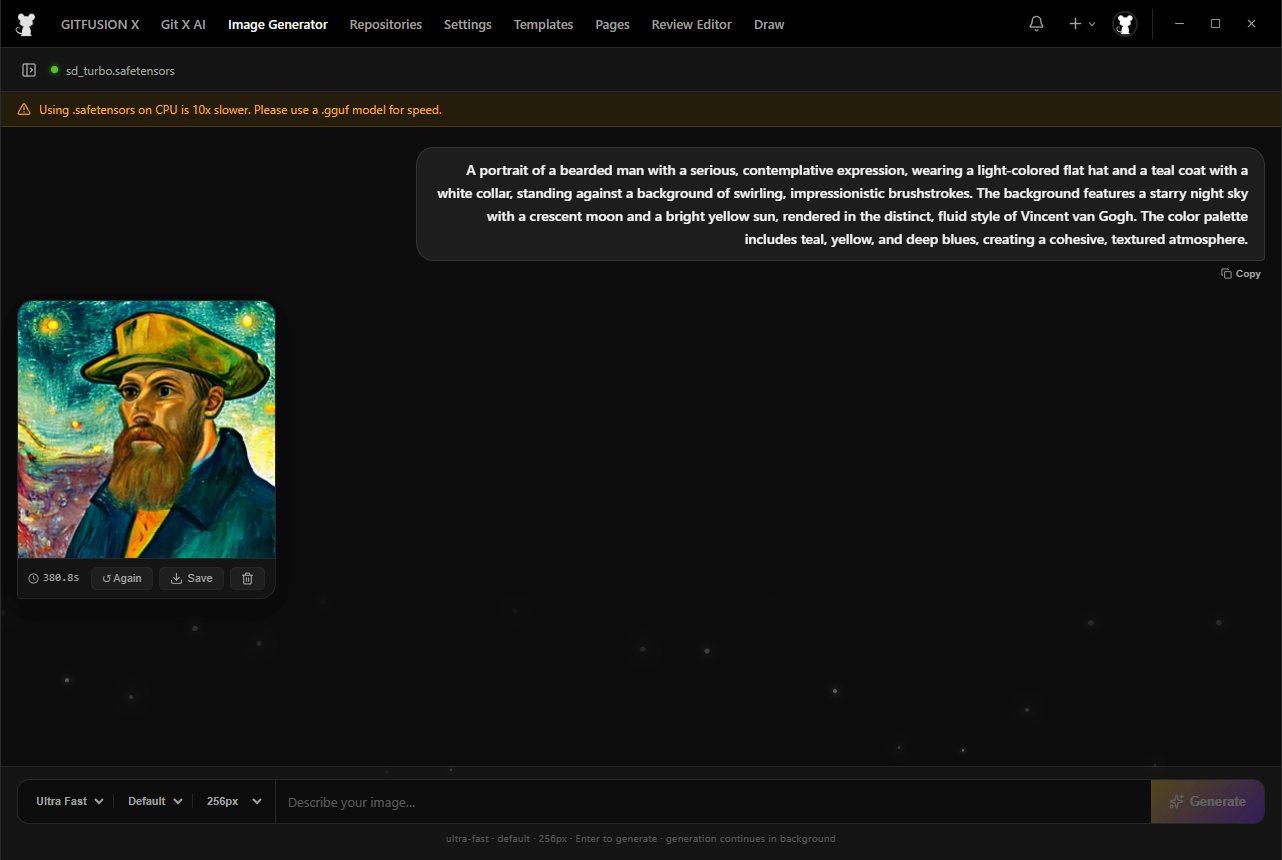Click the Generate button
Image resolution: width=1282 pixels, height=860 pixels.
click(x=1208, y=801)
